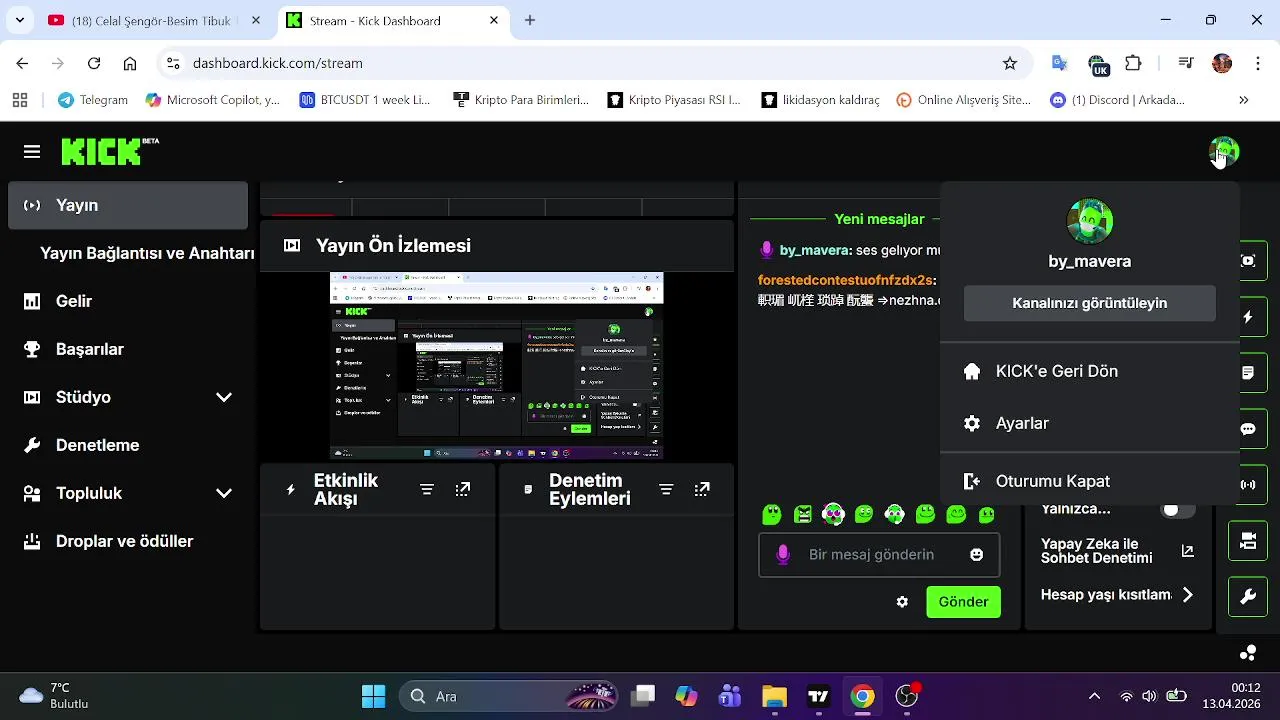Viewport: 1280px width, 720px height.
Task: Show hidden system tray icons
Action: [1094, 696]
